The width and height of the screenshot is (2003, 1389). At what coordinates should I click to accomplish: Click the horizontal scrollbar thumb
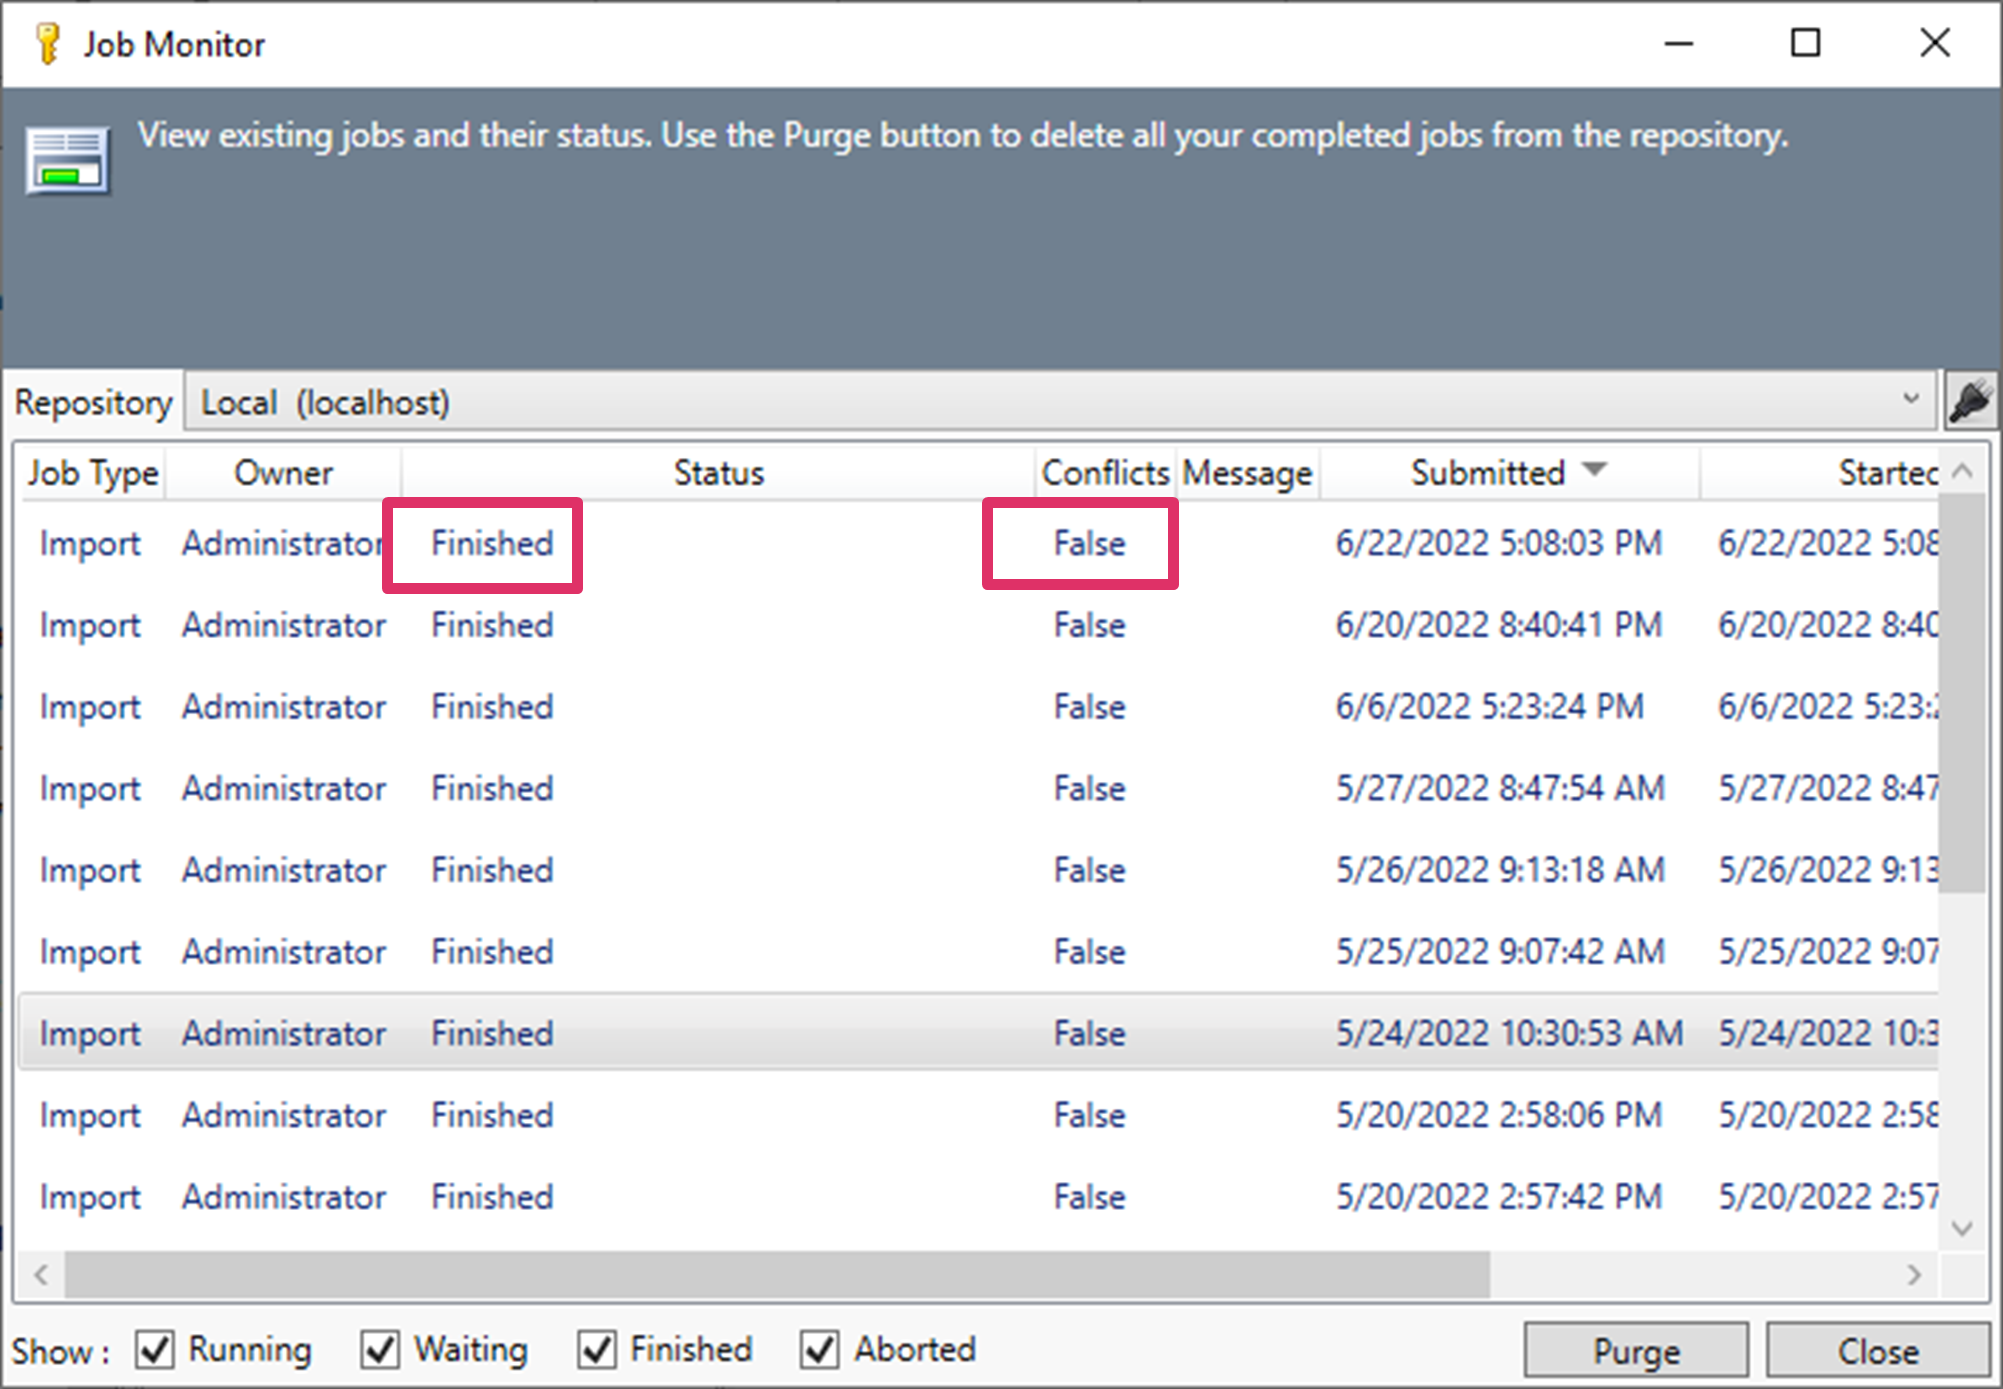(x=777, y=1275)
